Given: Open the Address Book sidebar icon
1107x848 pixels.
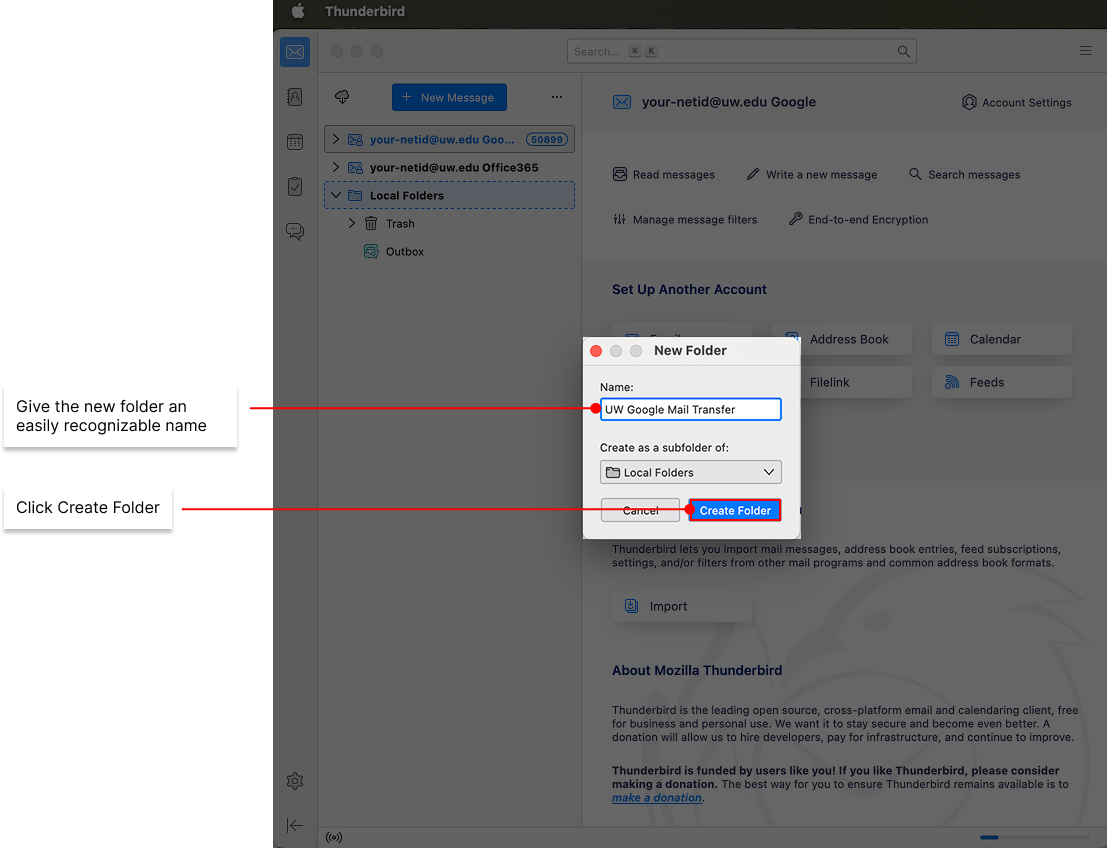Looking at the screenshot, I should (295, 97).
